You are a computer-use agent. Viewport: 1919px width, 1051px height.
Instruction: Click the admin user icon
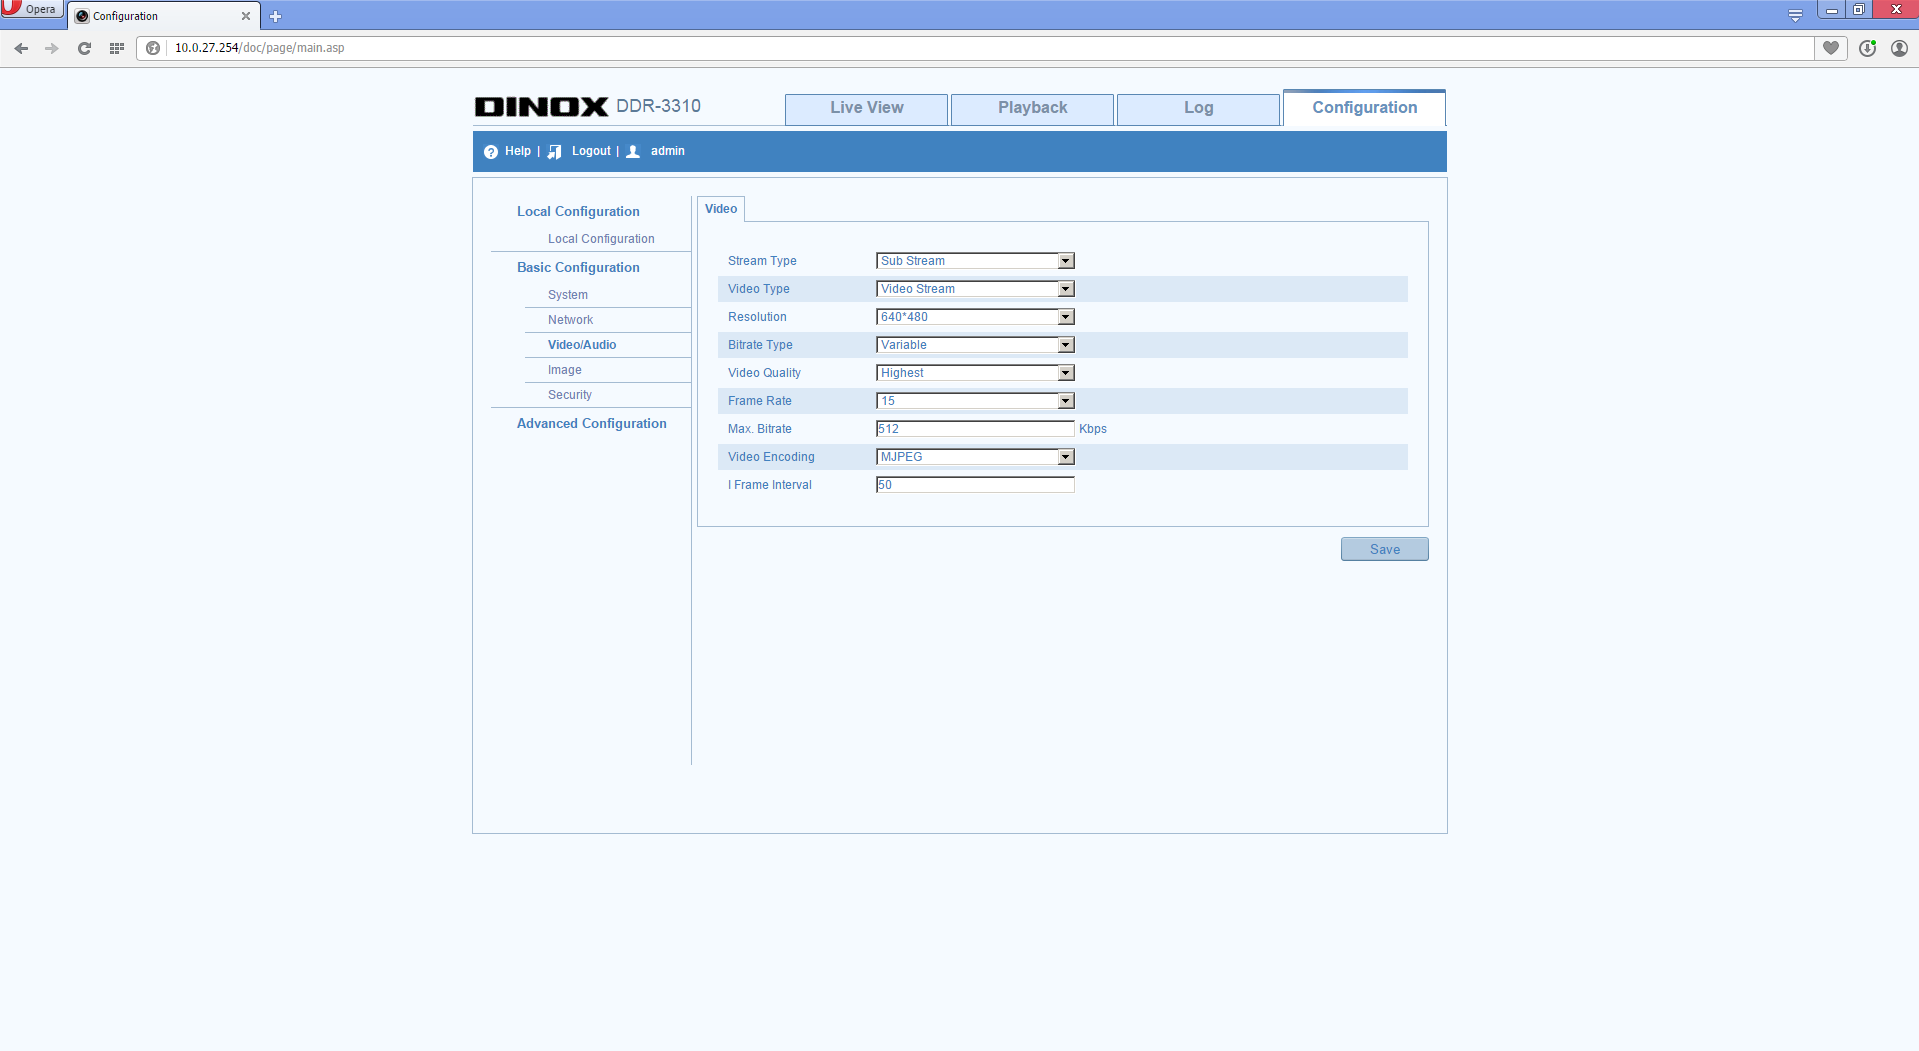coord(633,152)
